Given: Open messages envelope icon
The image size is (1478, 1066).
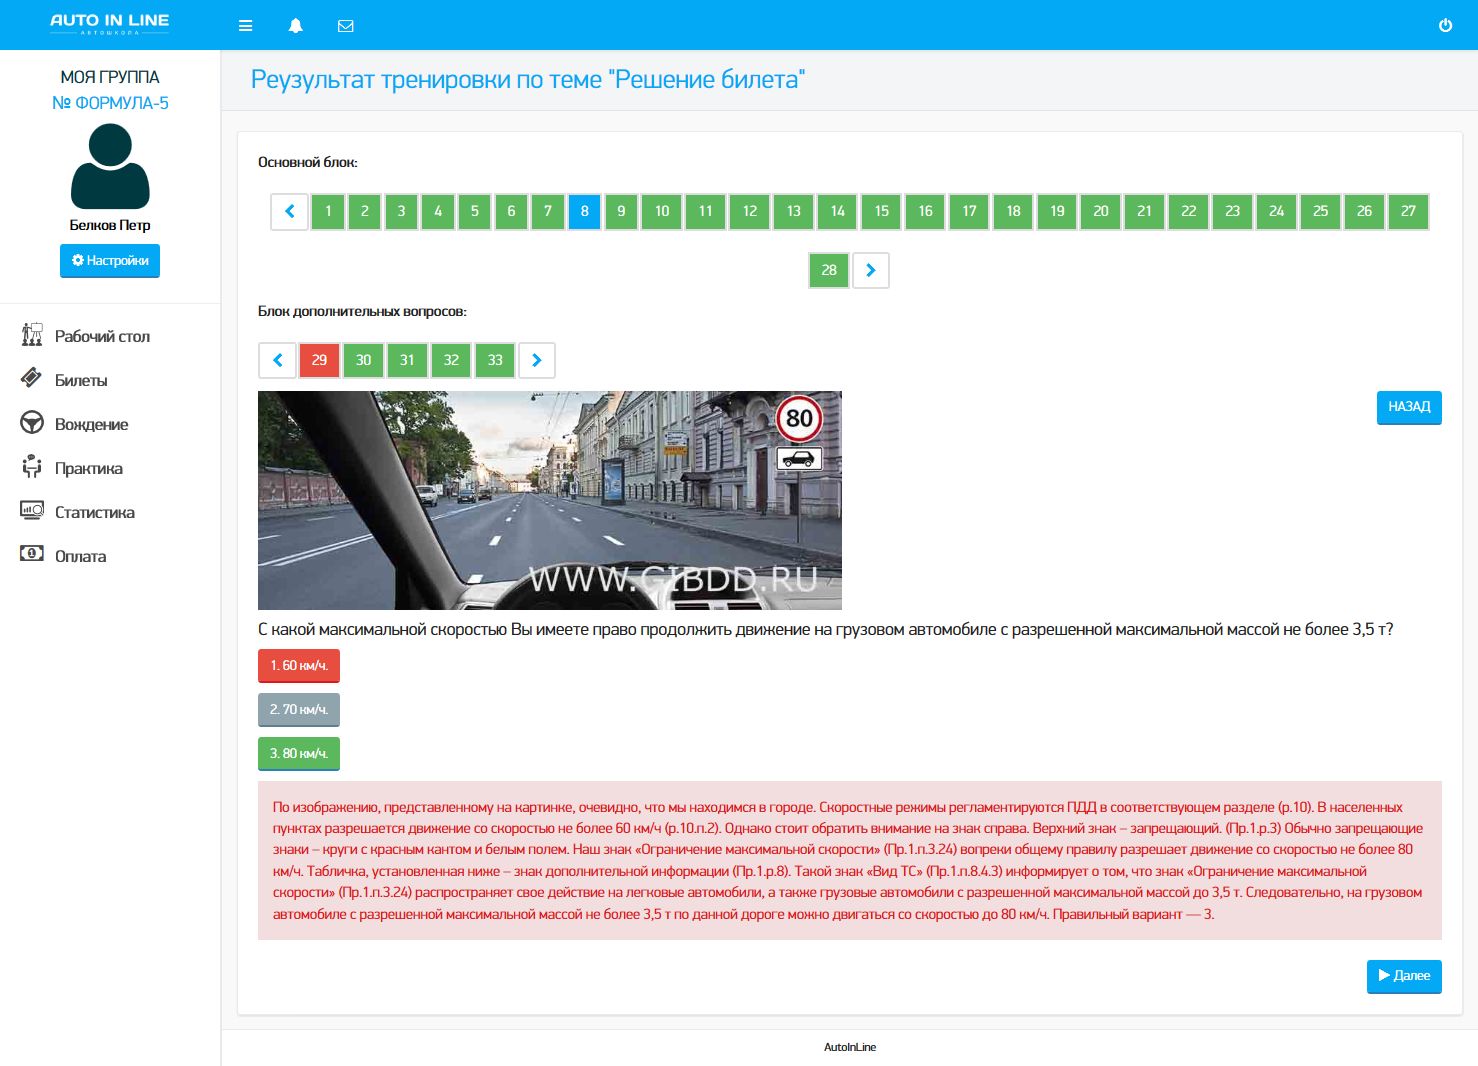Looking at the screenshot, I should 346,26.
